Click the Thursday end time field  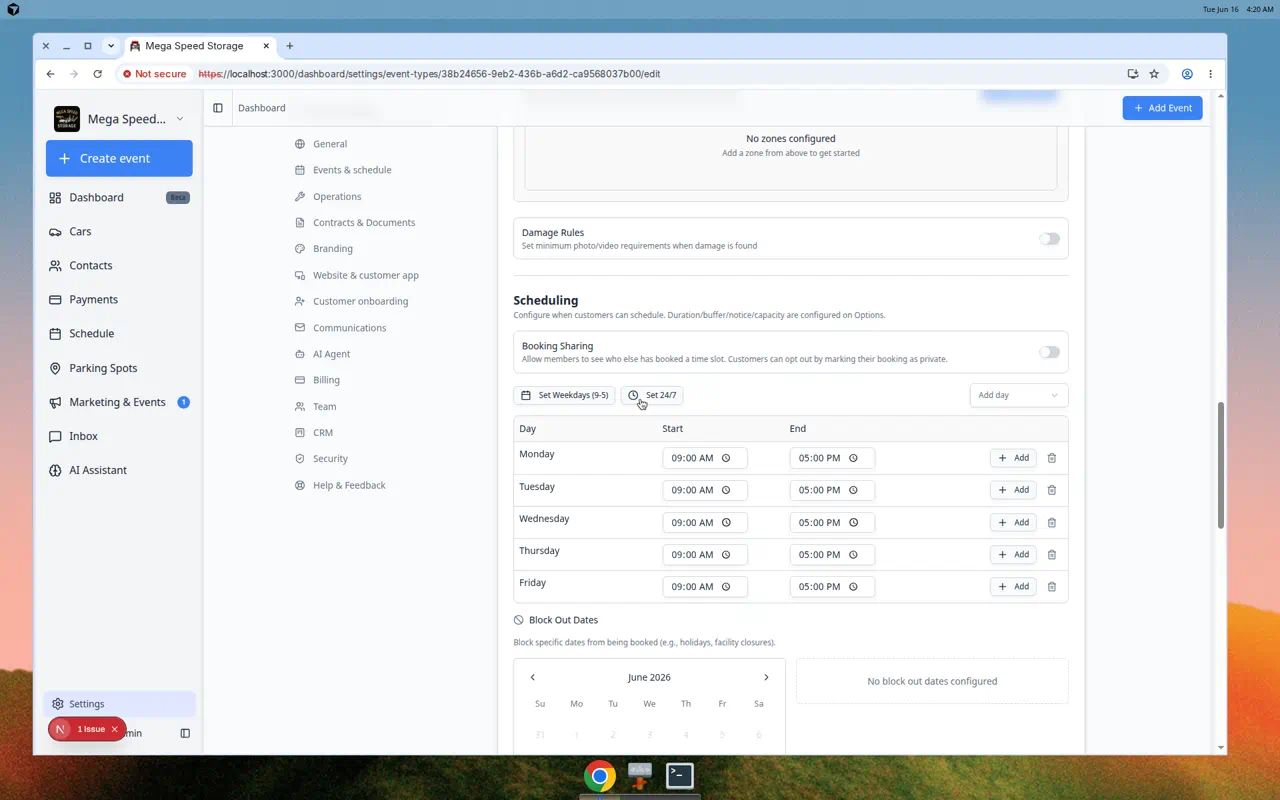[x=832, y=554]
